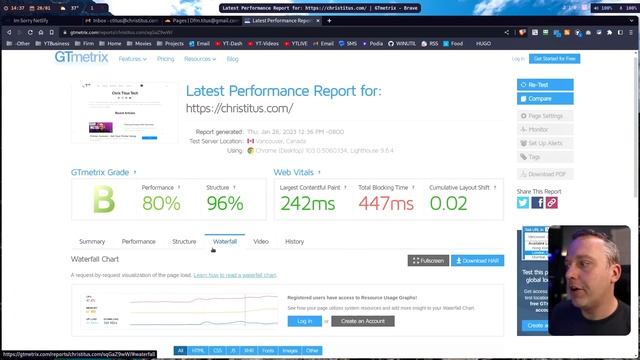Click the Re-Test button
The height and width of the screenshot is (360, 640).
click(545, 84)
